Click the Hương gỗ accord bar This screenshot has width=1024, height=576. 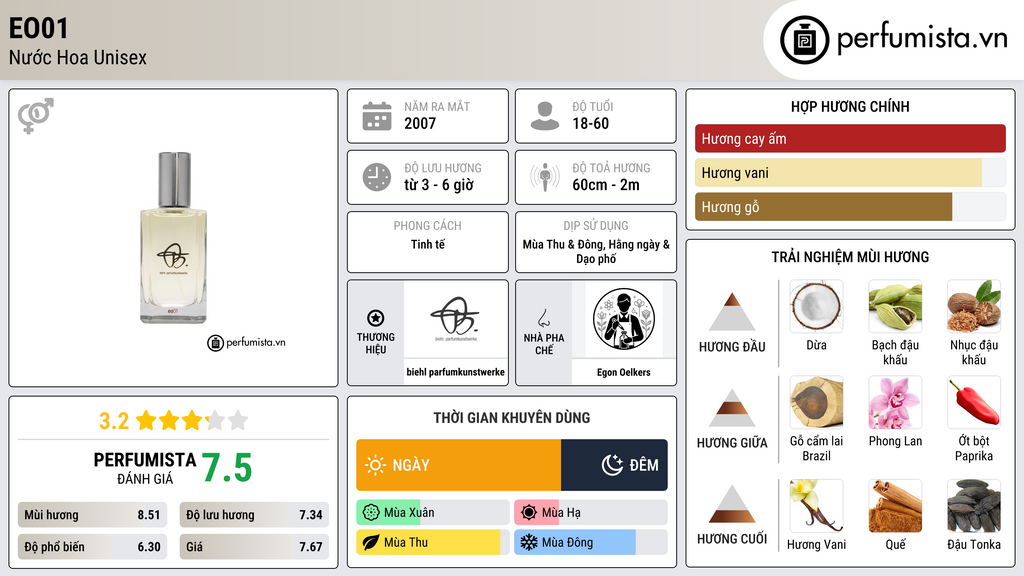pyautogui.click(x=850, y=206)
